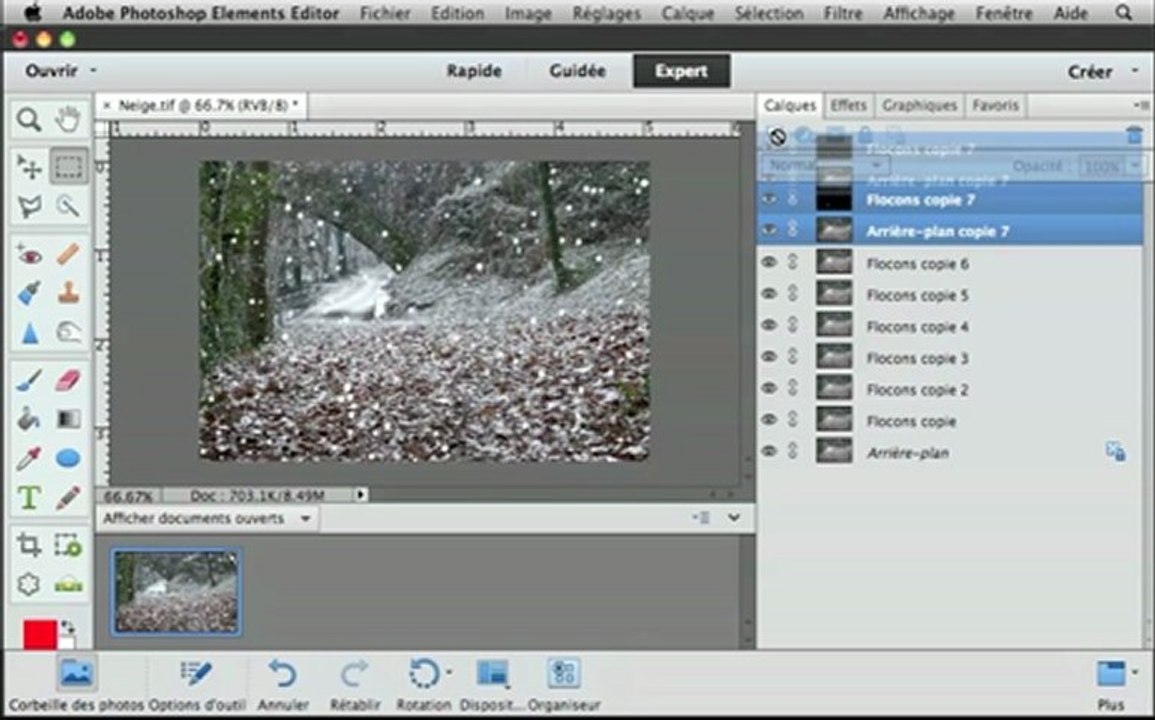The image size is (1155, 720).
Task: Click the Disposition layout button
Action: tap(492, 685)
